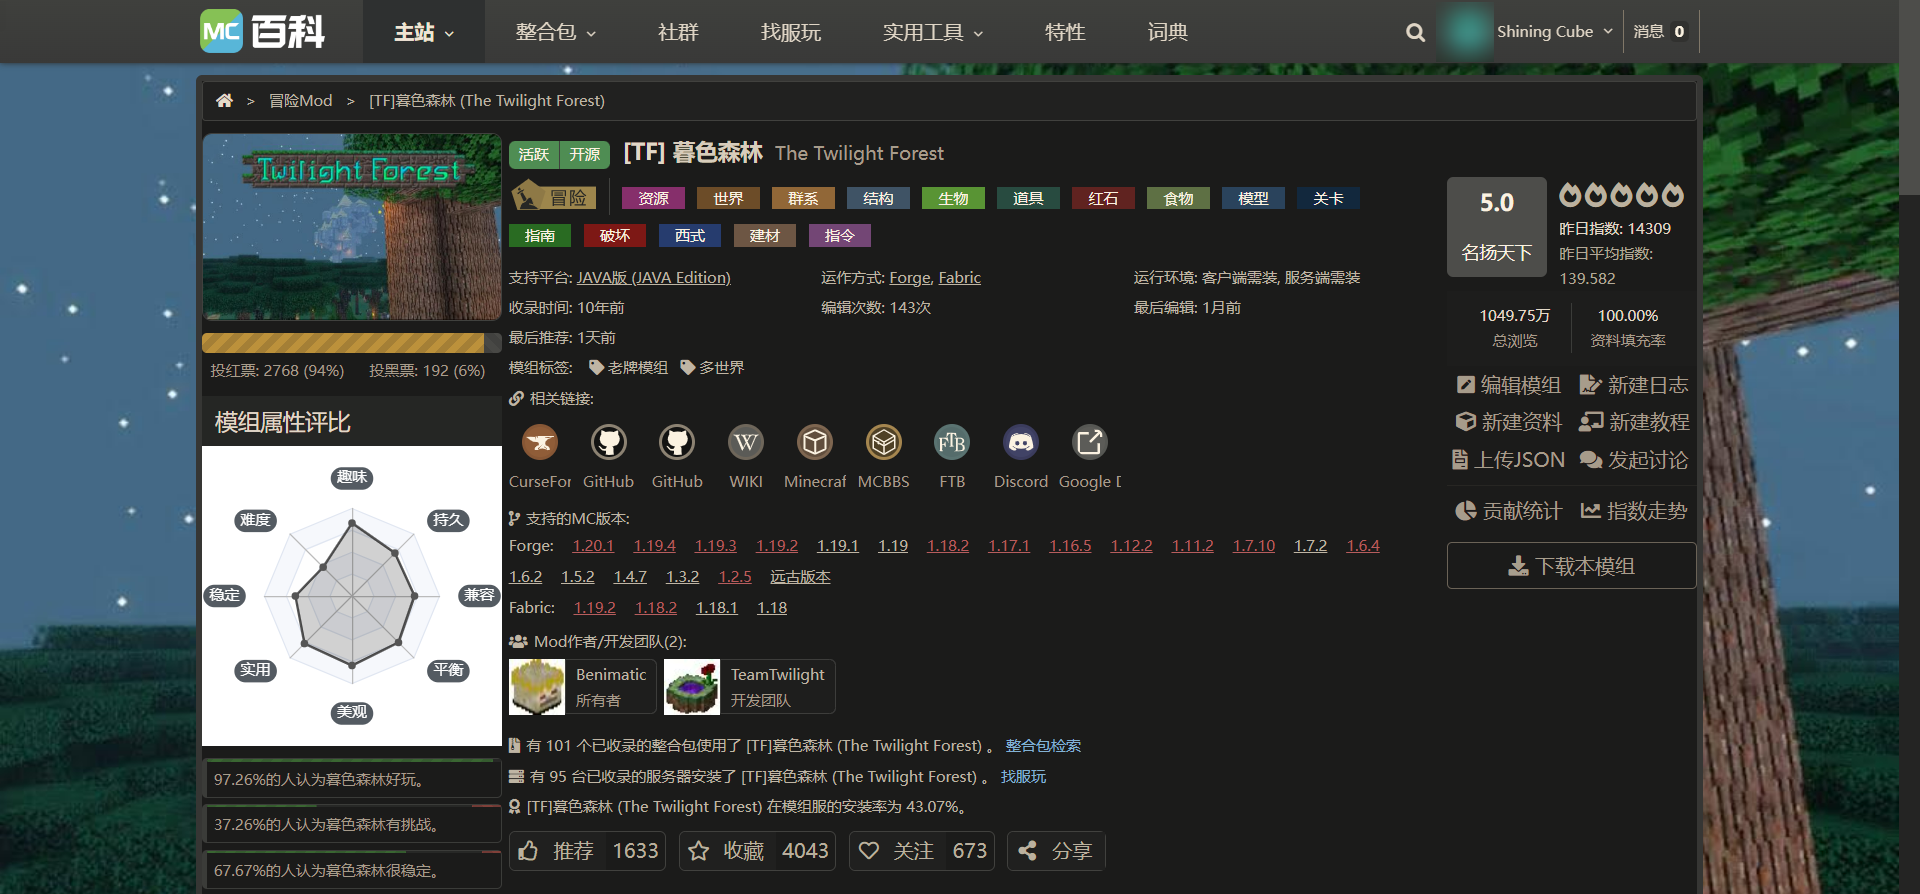Image resolution: width=1920 pixels, height=894 pixels.
Task: Click the 分享 share button
Action: pyautogui.click(x=1056, y=851)
